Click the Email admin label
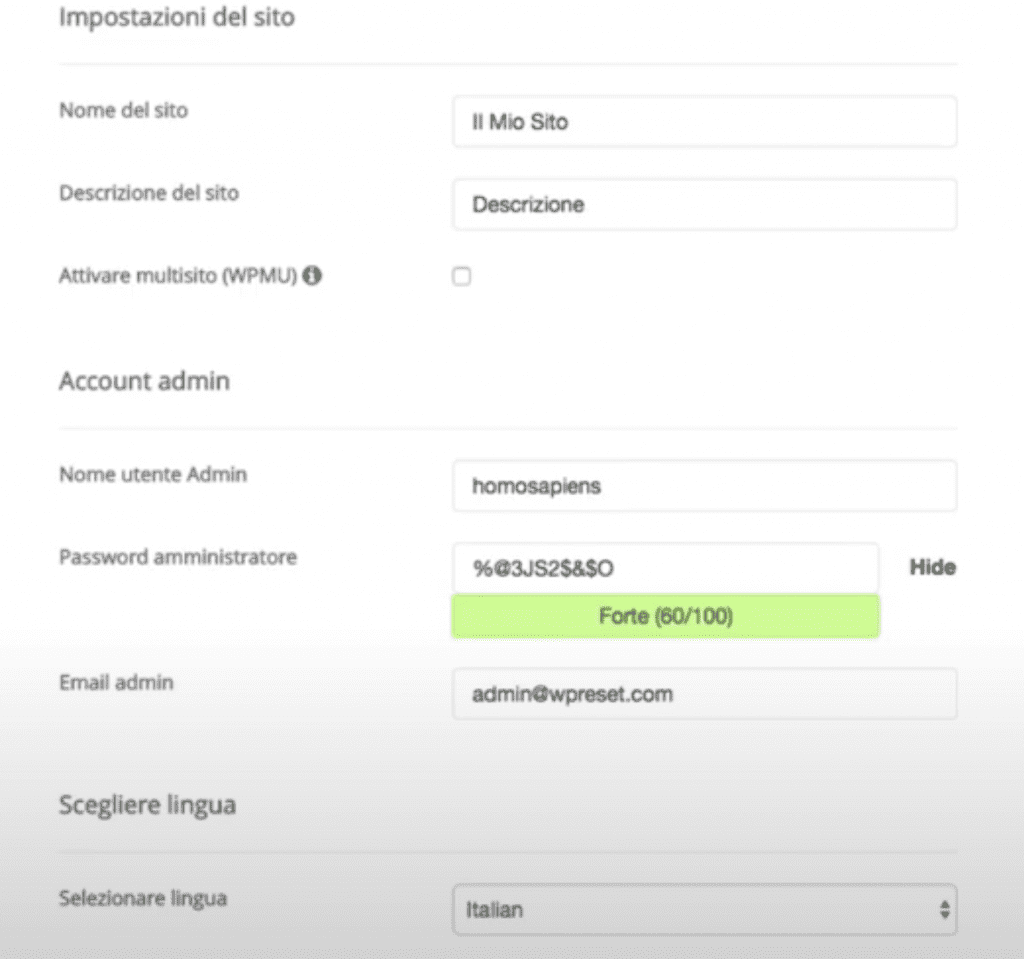The height and width of the screenshot is (959, 1024). coord(116,683)
